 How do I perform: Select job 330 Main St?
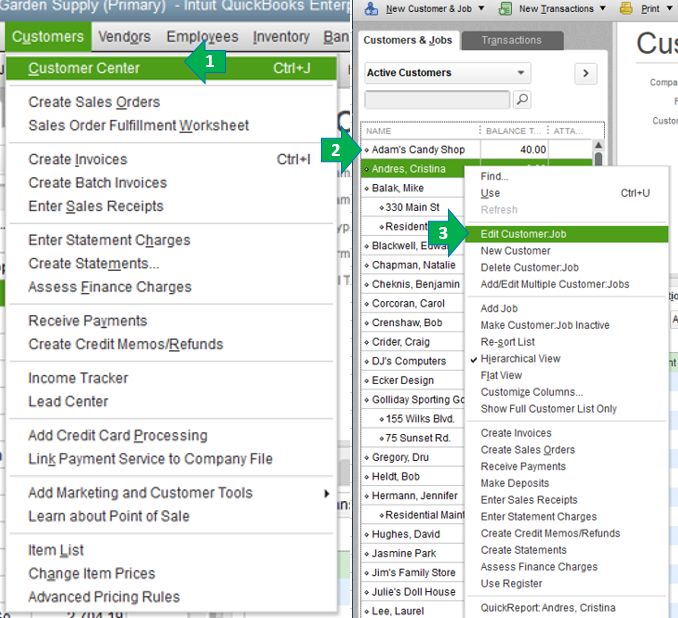413,208
